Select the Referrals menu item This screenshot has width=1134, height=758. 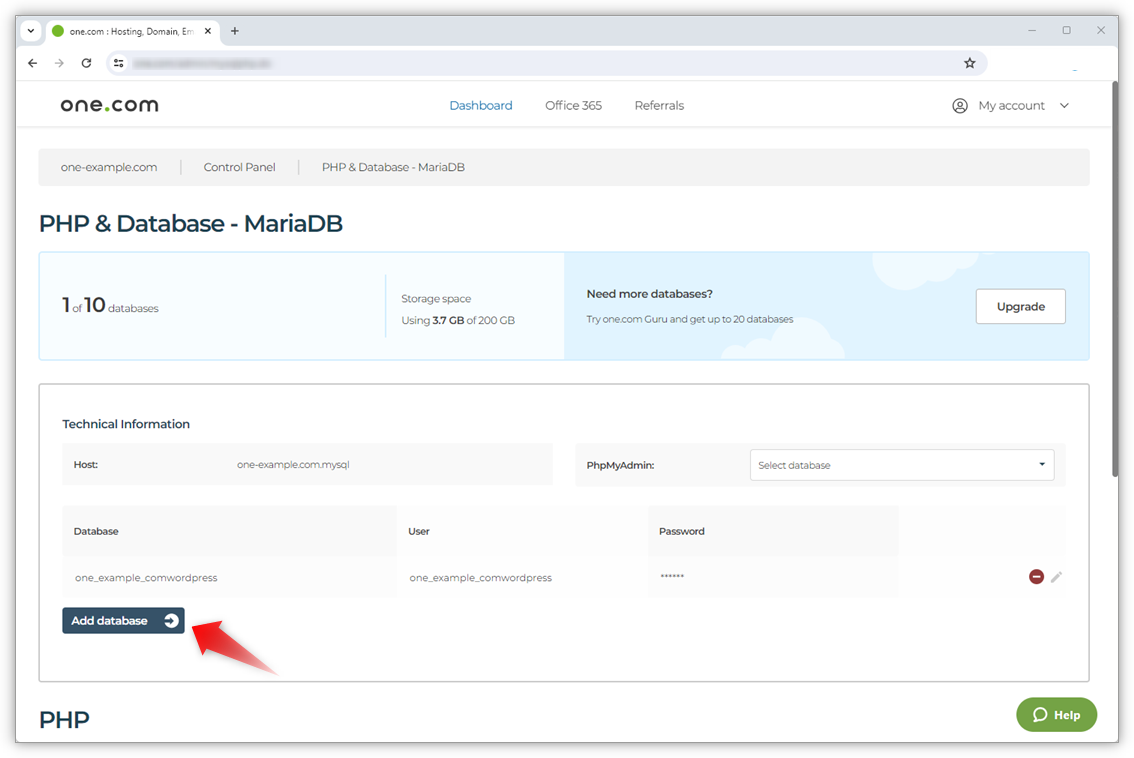pos(659,105)
